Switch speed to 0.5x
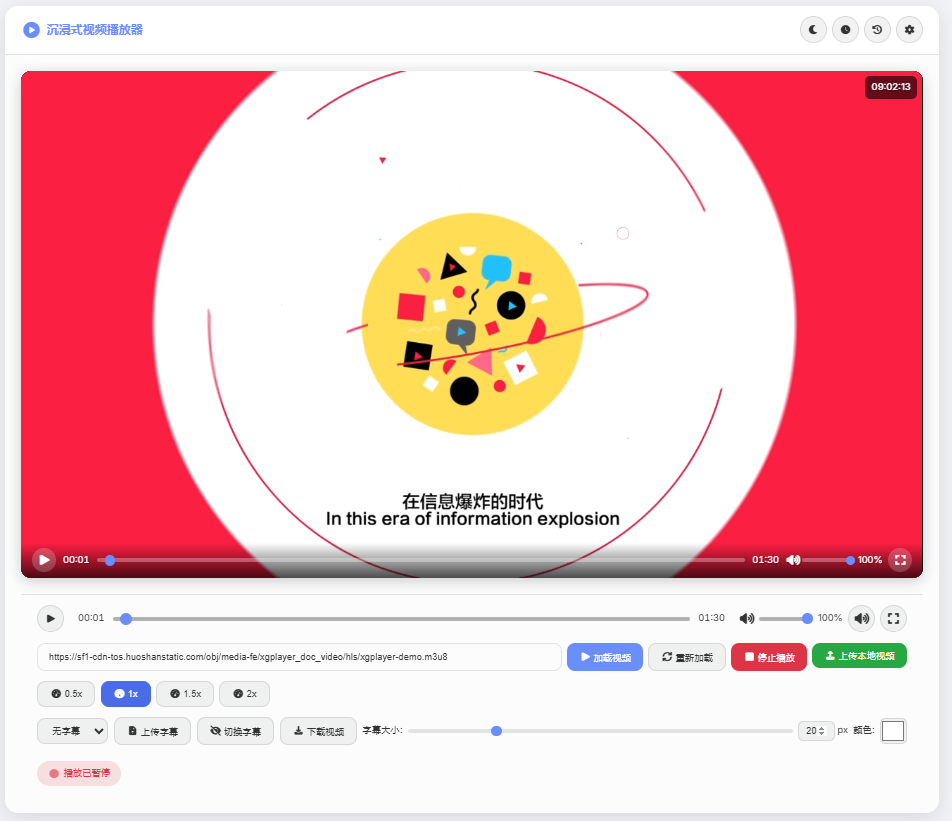 [65, 693]
